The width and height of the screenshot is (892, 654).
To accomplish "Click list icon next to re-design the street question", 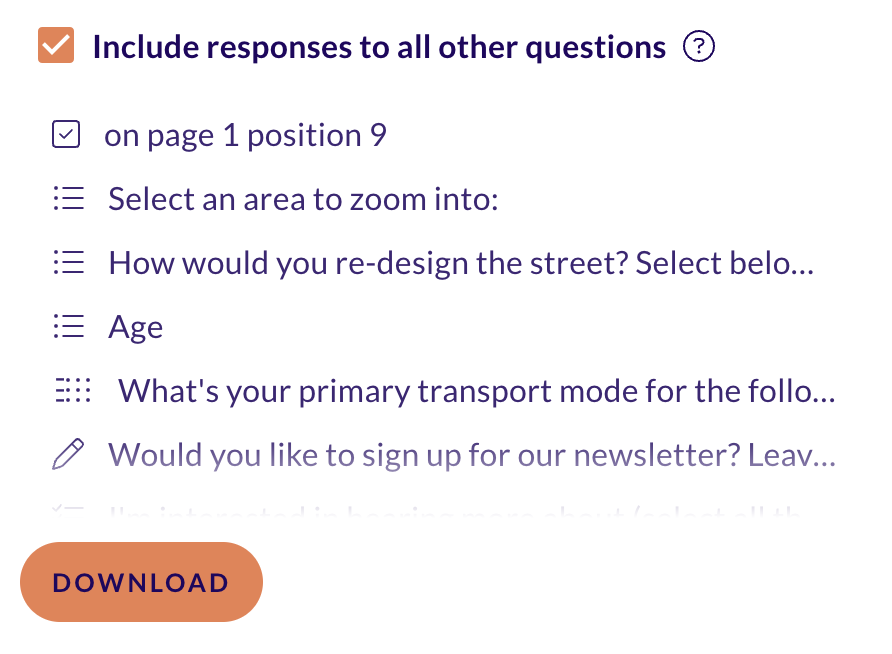I will (69, 262).
